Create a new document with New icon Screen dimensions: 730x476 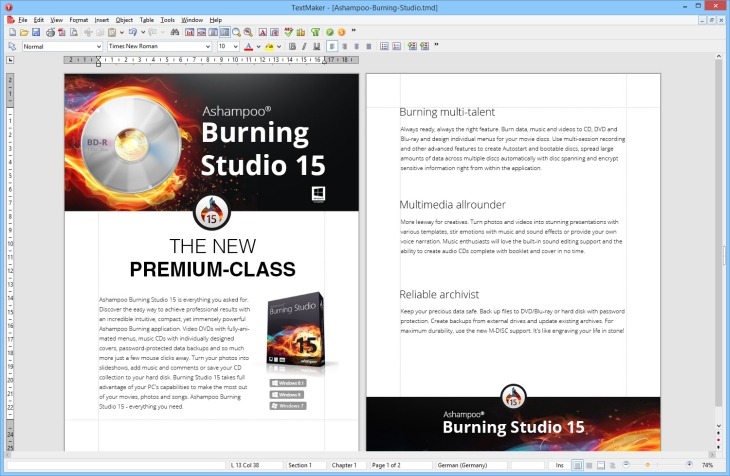click(x=11, y=32)
